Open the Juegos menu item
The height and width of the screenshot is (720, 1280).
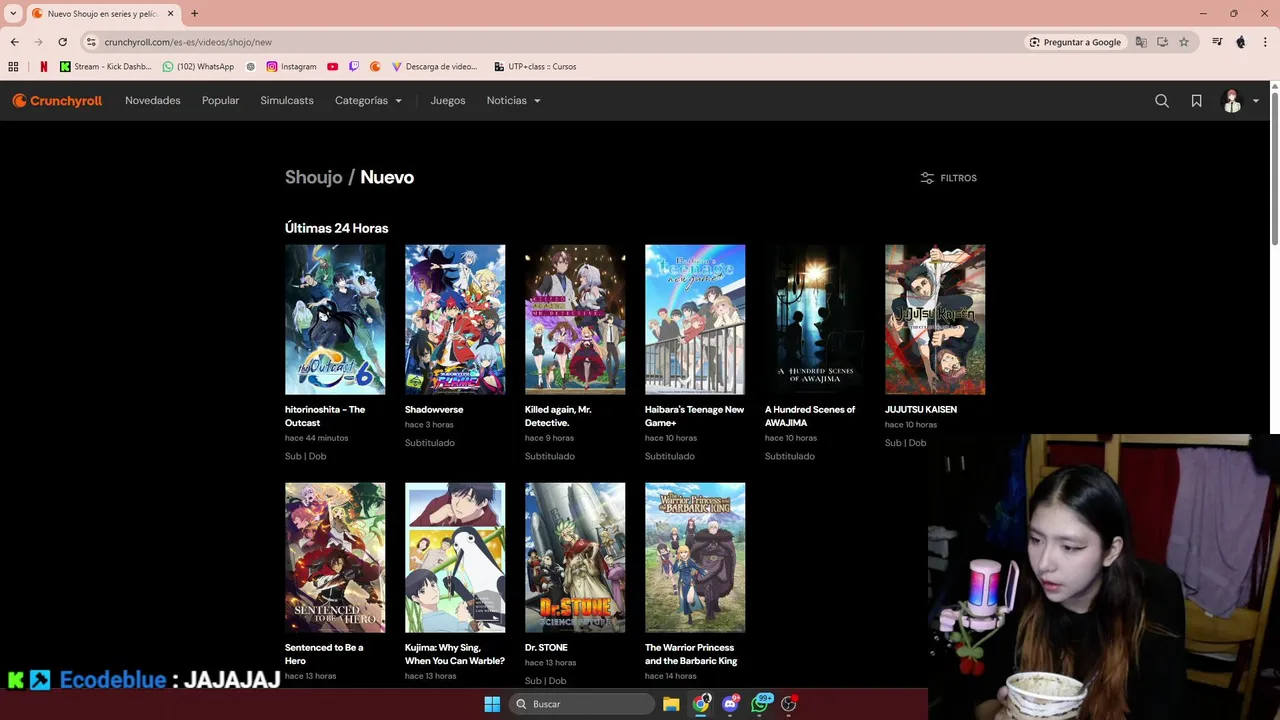(448, 101)
